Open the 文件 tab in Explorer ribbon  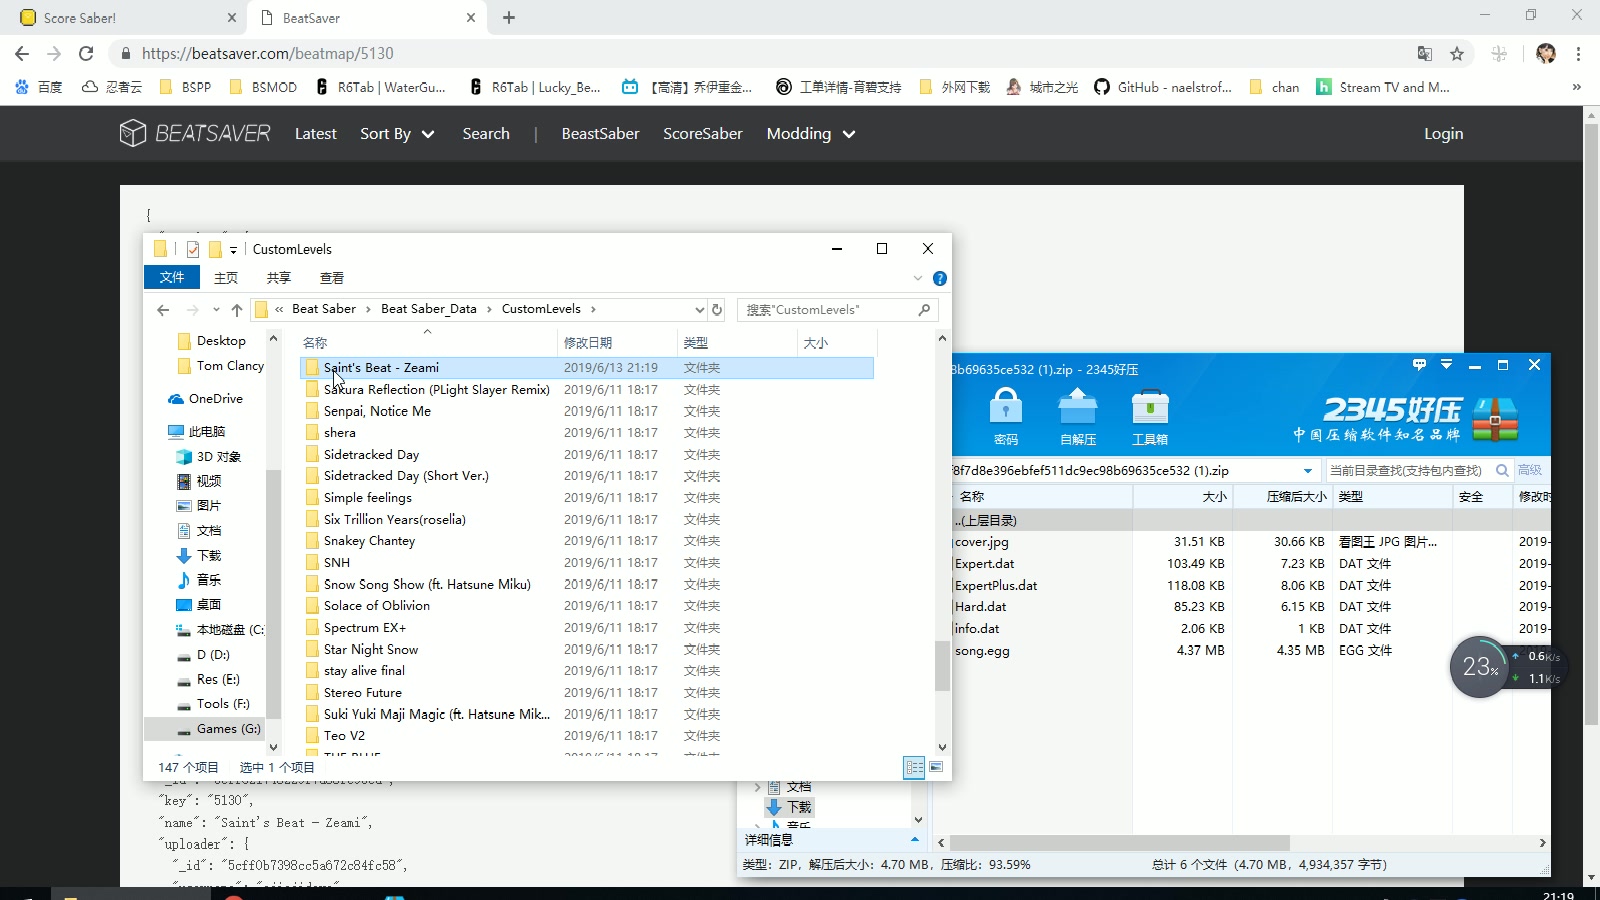(172, 277)
